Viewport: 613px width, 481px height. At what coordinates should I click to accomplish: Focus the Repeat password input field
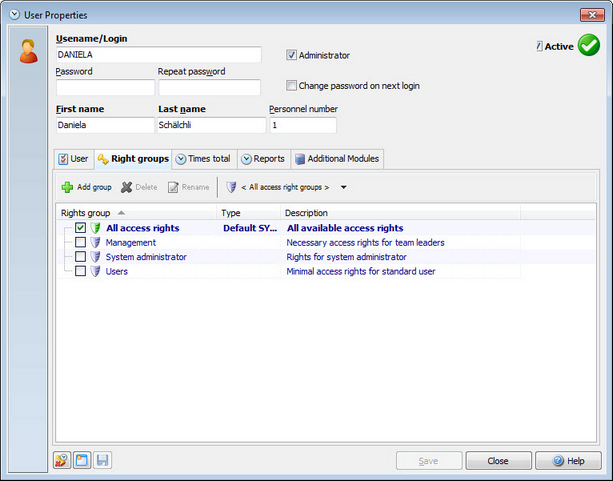(x=210, y=88)
